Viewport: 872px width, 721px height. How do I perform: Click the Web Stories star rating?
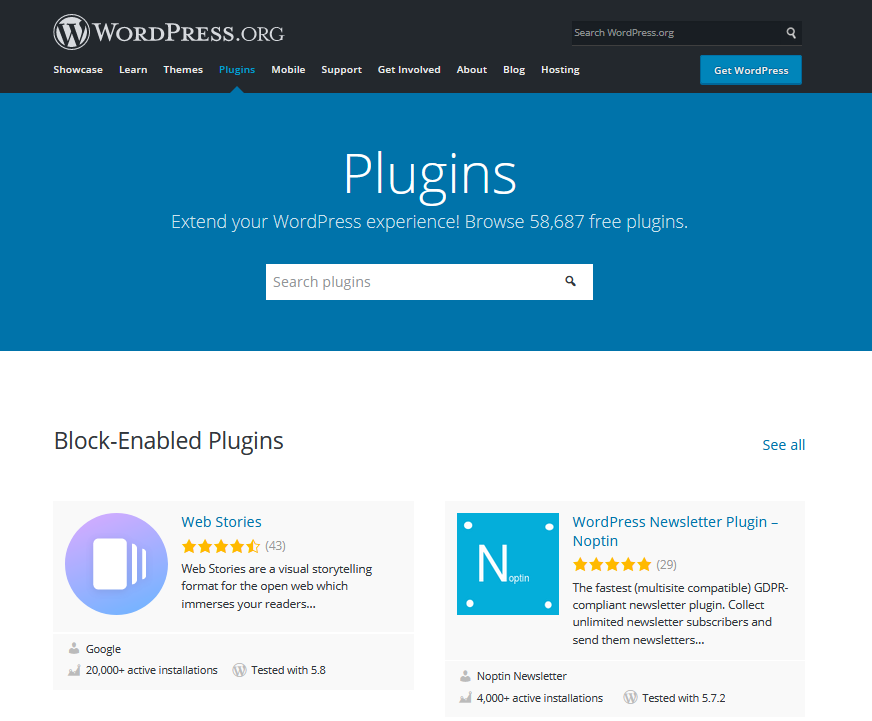[221, 546]
